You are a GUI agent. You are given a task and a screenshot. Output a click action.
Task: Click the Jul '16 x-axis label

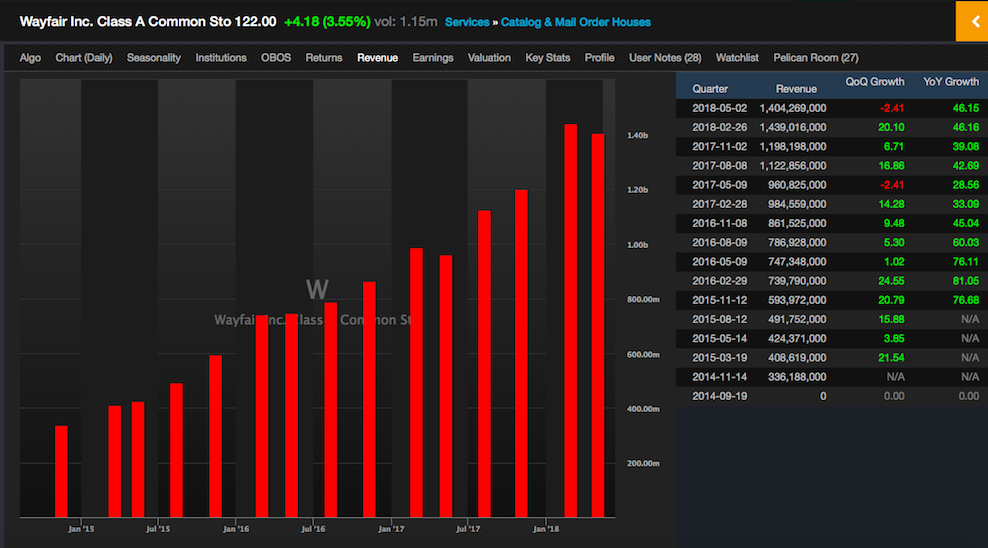pos(313,529)
